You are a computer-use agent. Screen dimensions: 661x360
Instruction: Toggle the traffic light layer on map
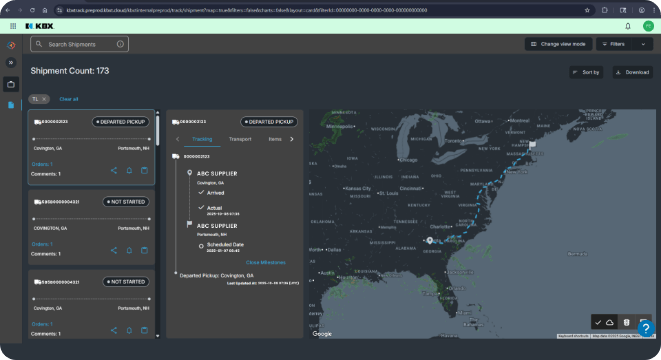[x=626, y=322]
